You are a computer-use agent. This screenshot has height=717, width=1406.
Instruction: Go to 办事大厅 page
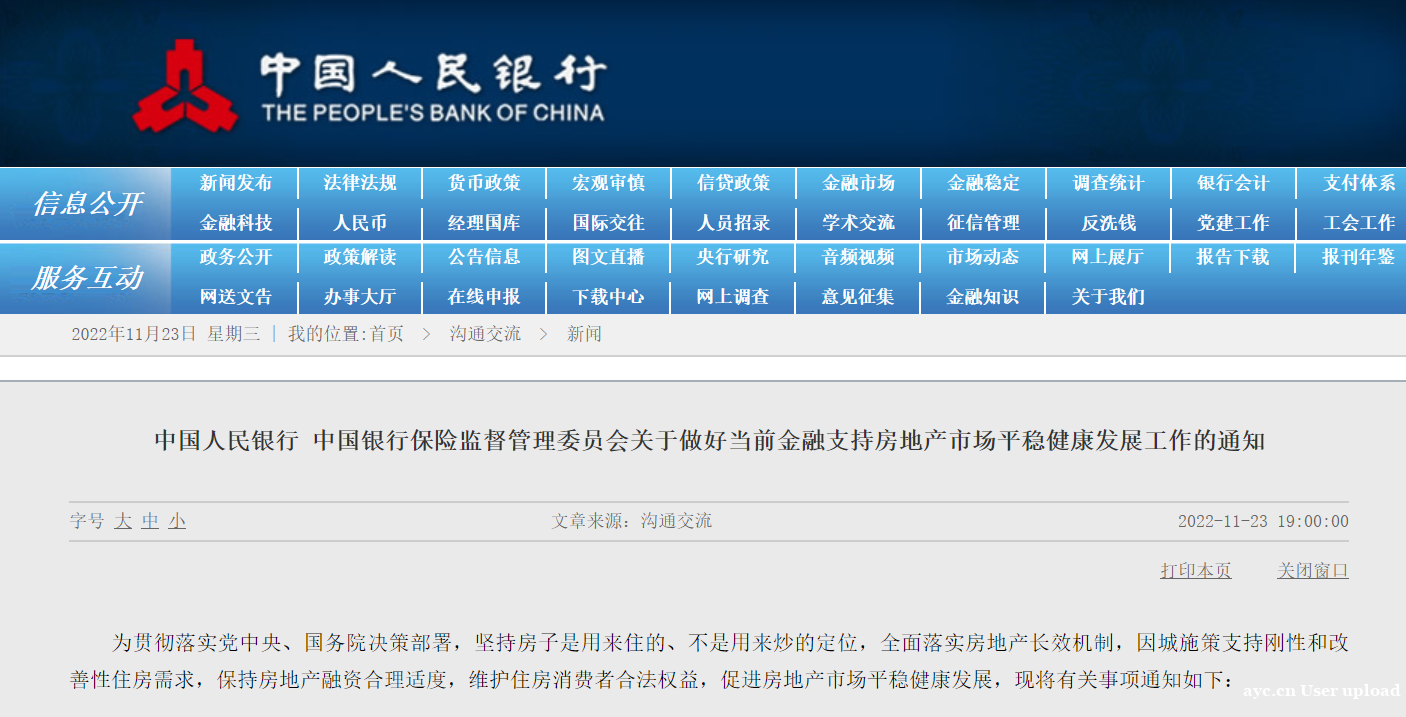click(360, 297)
